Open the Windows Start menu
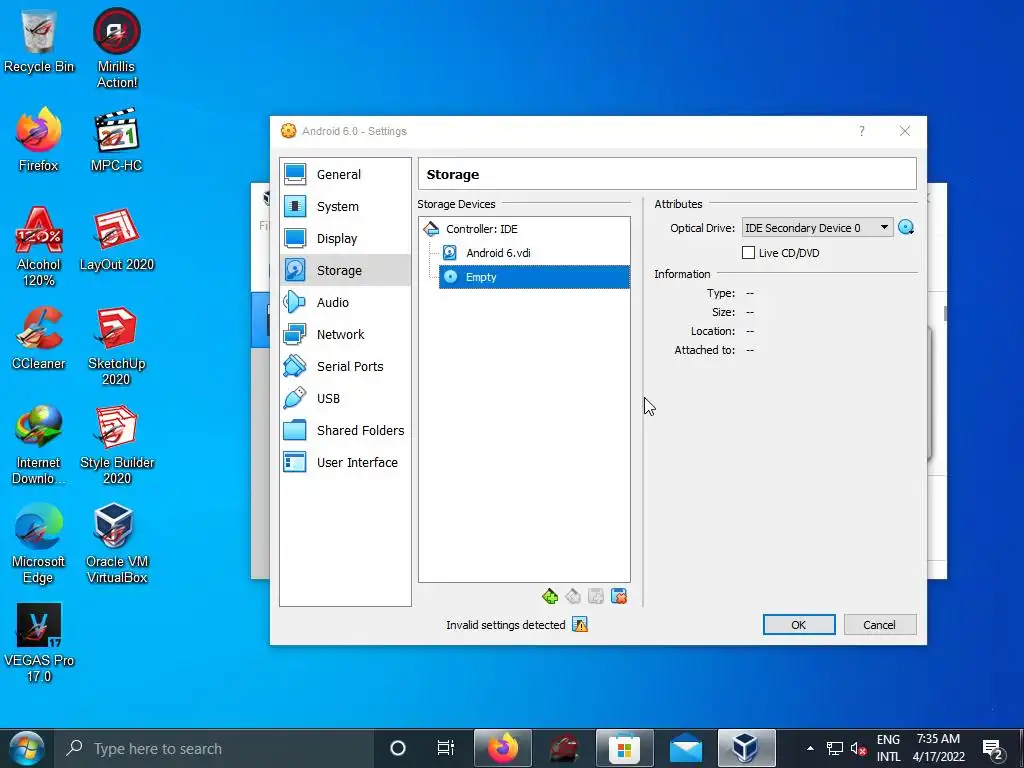1024x768 pixels. tap(26, 748)
